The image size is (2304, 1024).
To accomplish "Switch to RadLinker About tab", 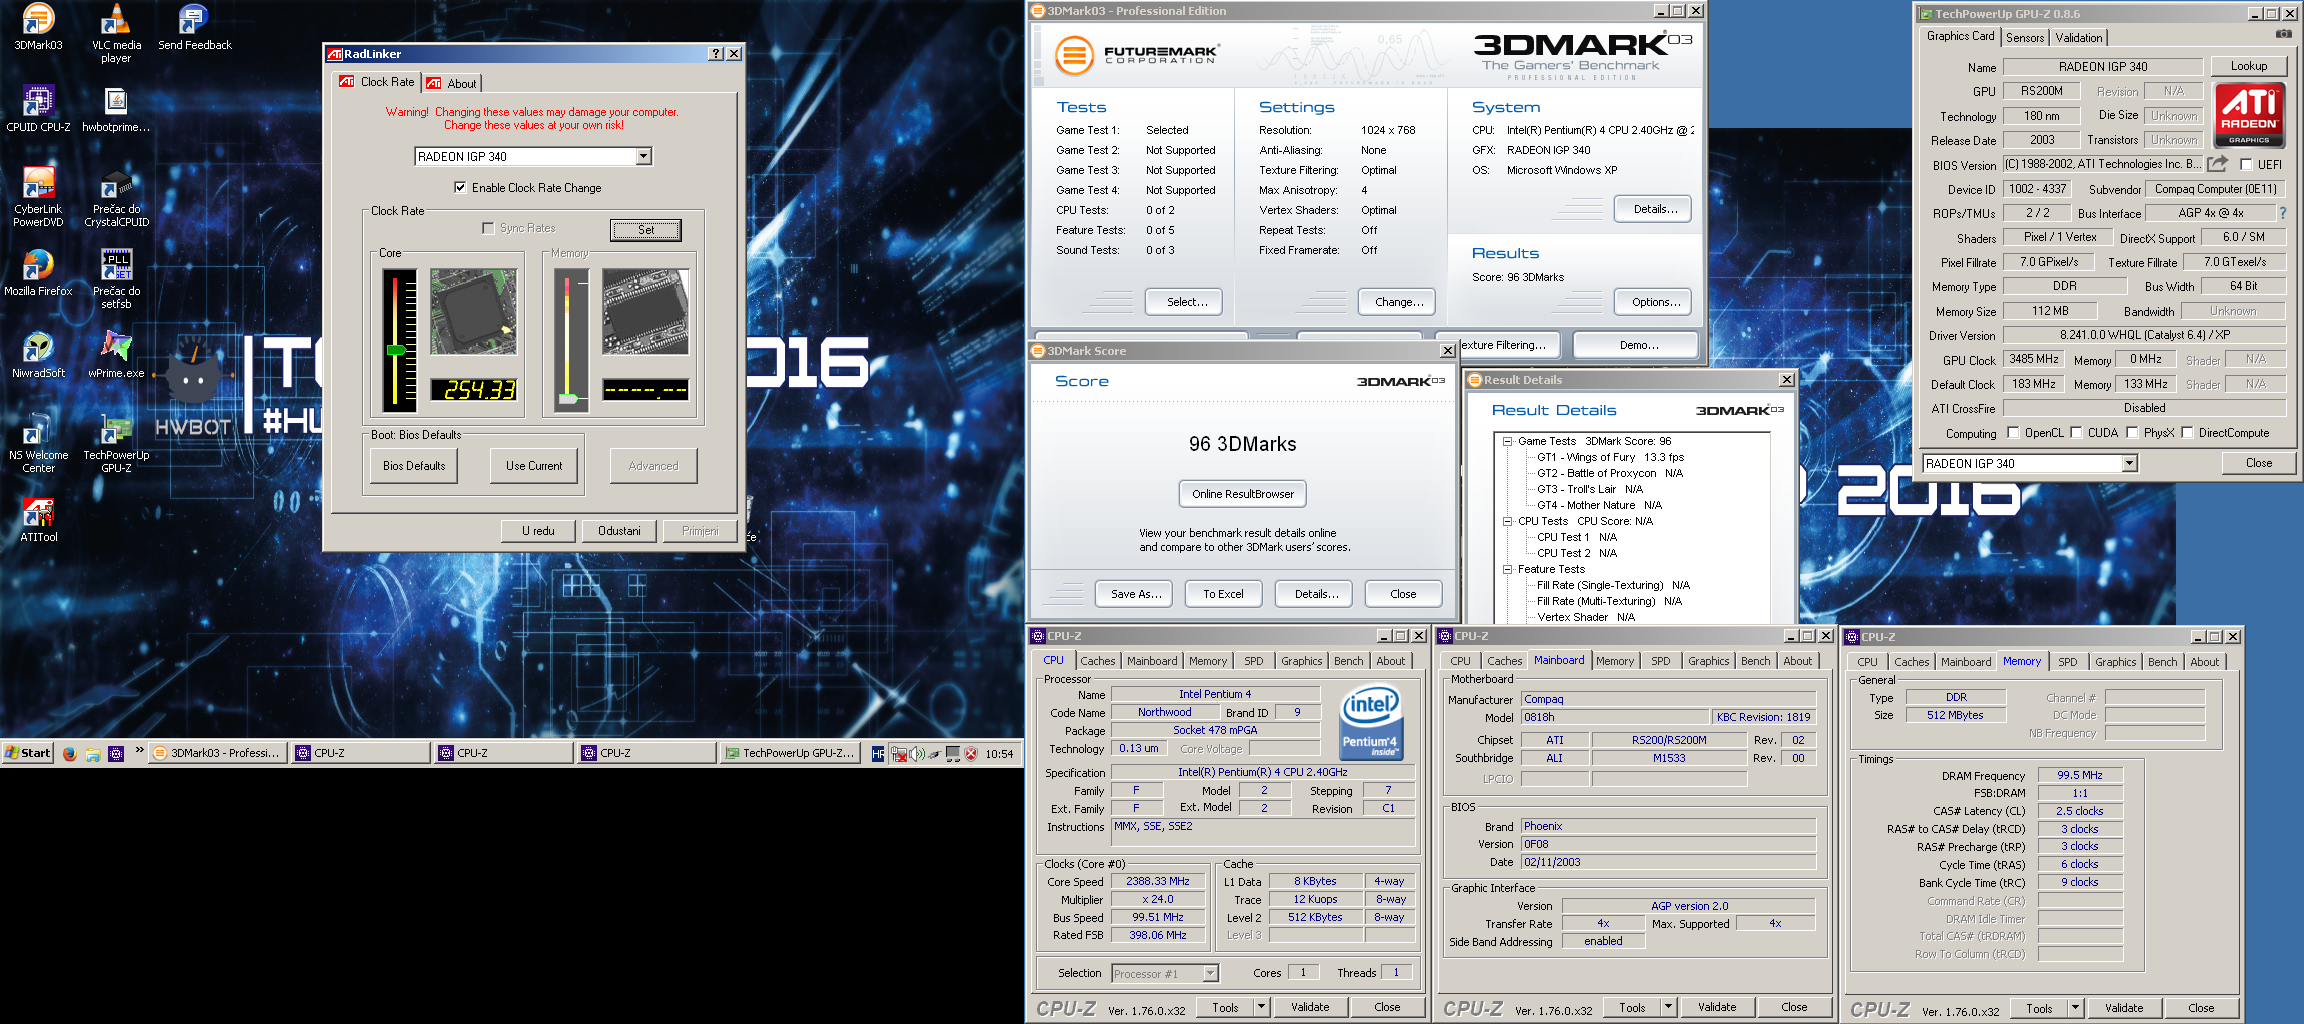I will coord(452,83).
